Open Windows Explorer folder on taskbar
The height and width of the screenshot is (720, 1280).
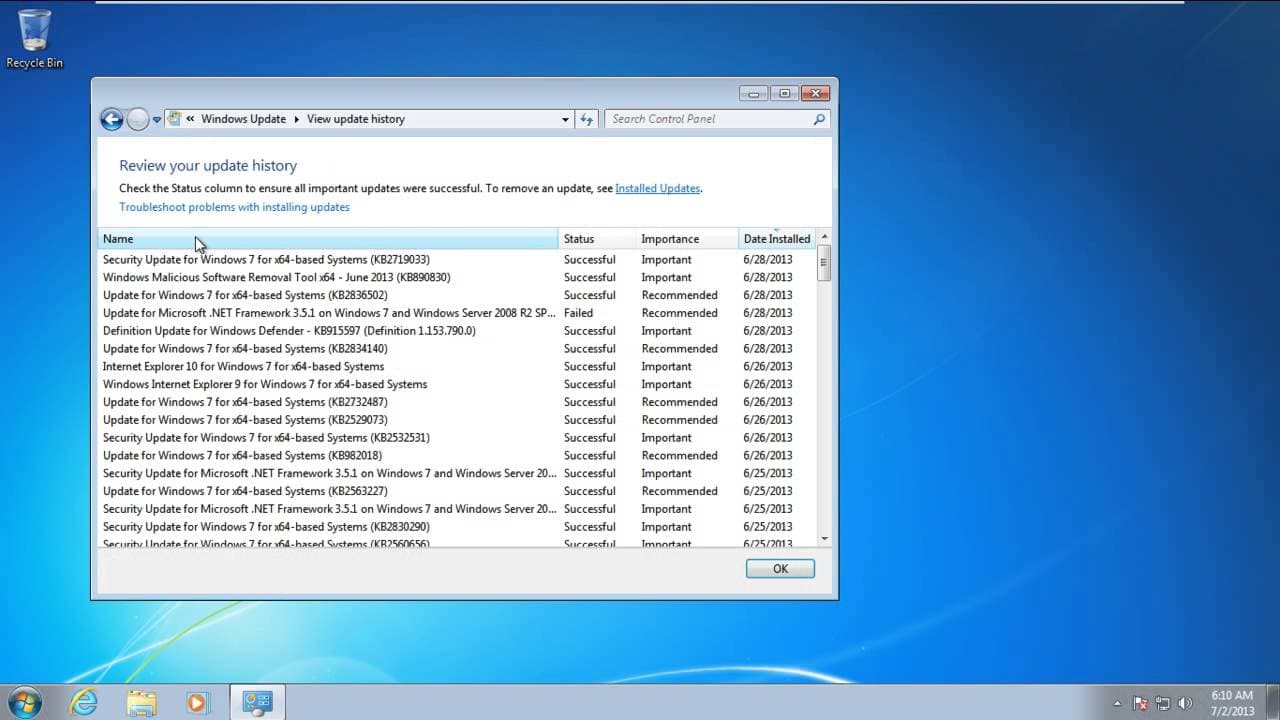click(141, 702)
